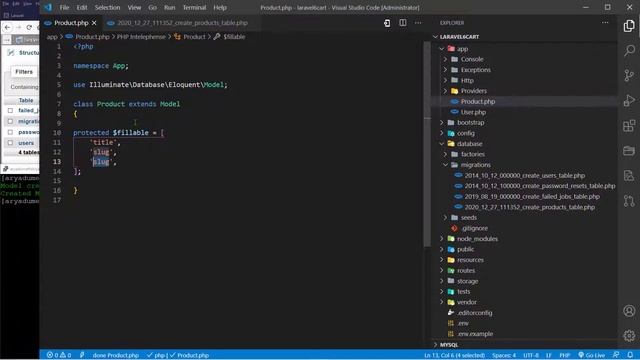Check the migrations table checkbox in phpMyAdmin
This screenshot has width=640, height=360.
coord(10,121)
